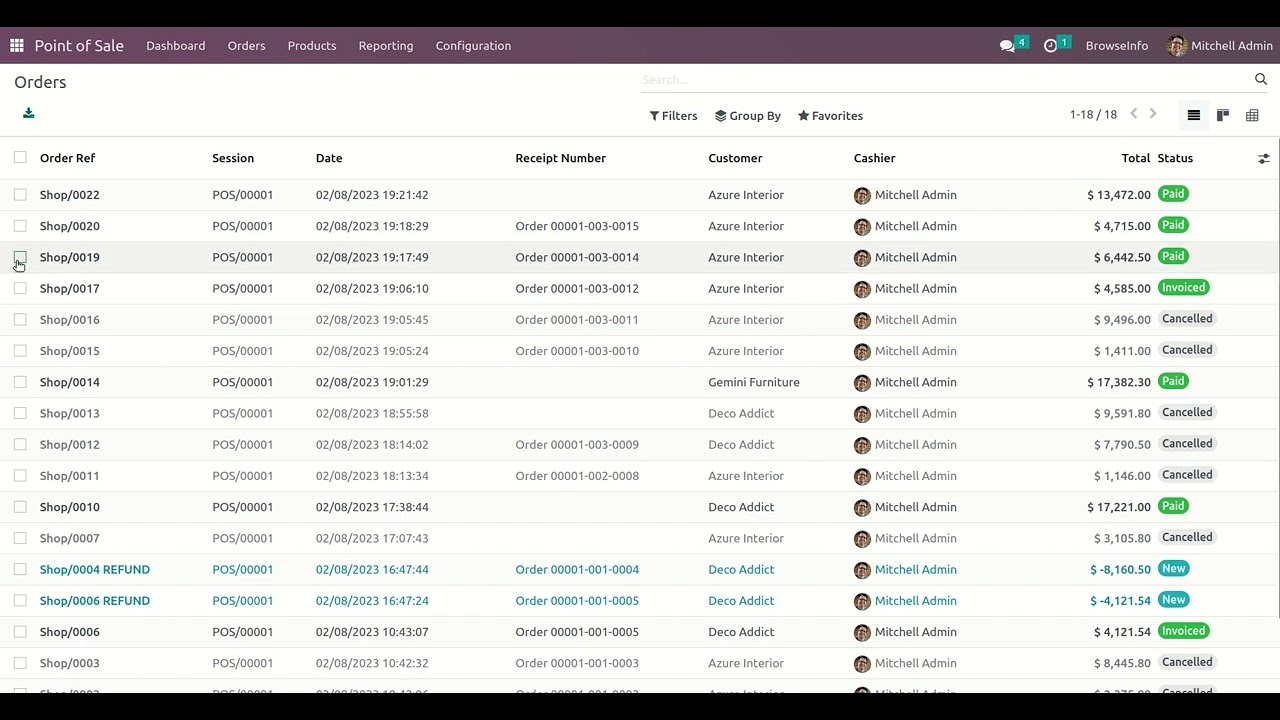Image resolution: width=1280 pixels, height=720 pixels.
Task: Select the Shop/0020 order checkbox
Action: 20,226
